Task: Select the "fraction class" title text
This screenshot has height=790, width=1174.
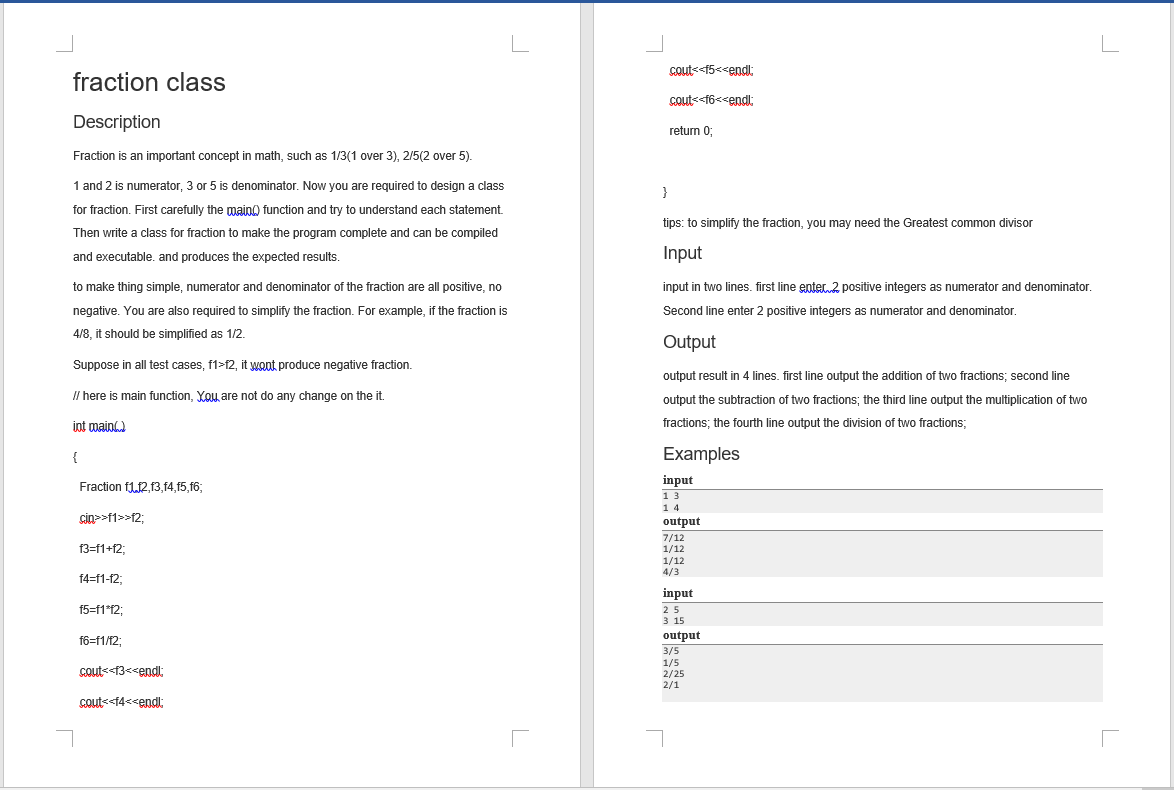Action: coord(150,82)
